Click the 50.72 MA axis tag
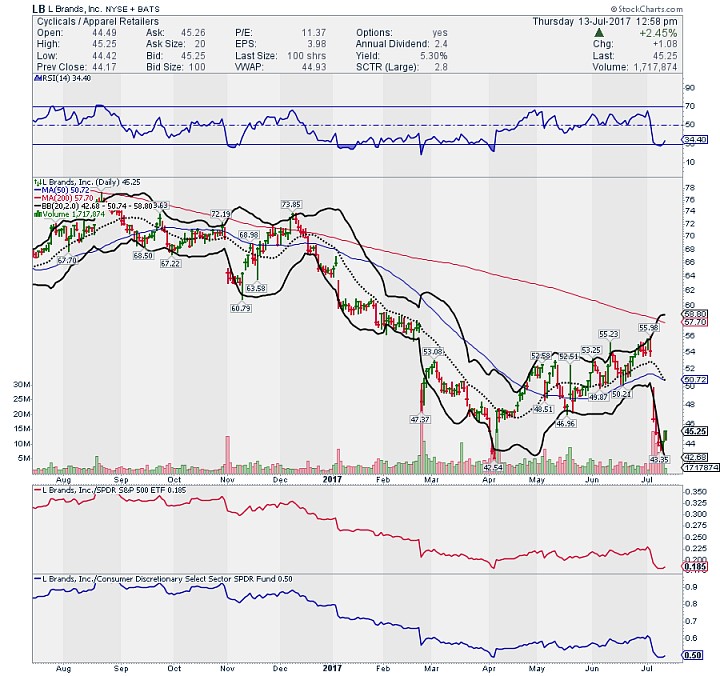This screenshot has height=676, width=720. [x=696, y=380]
